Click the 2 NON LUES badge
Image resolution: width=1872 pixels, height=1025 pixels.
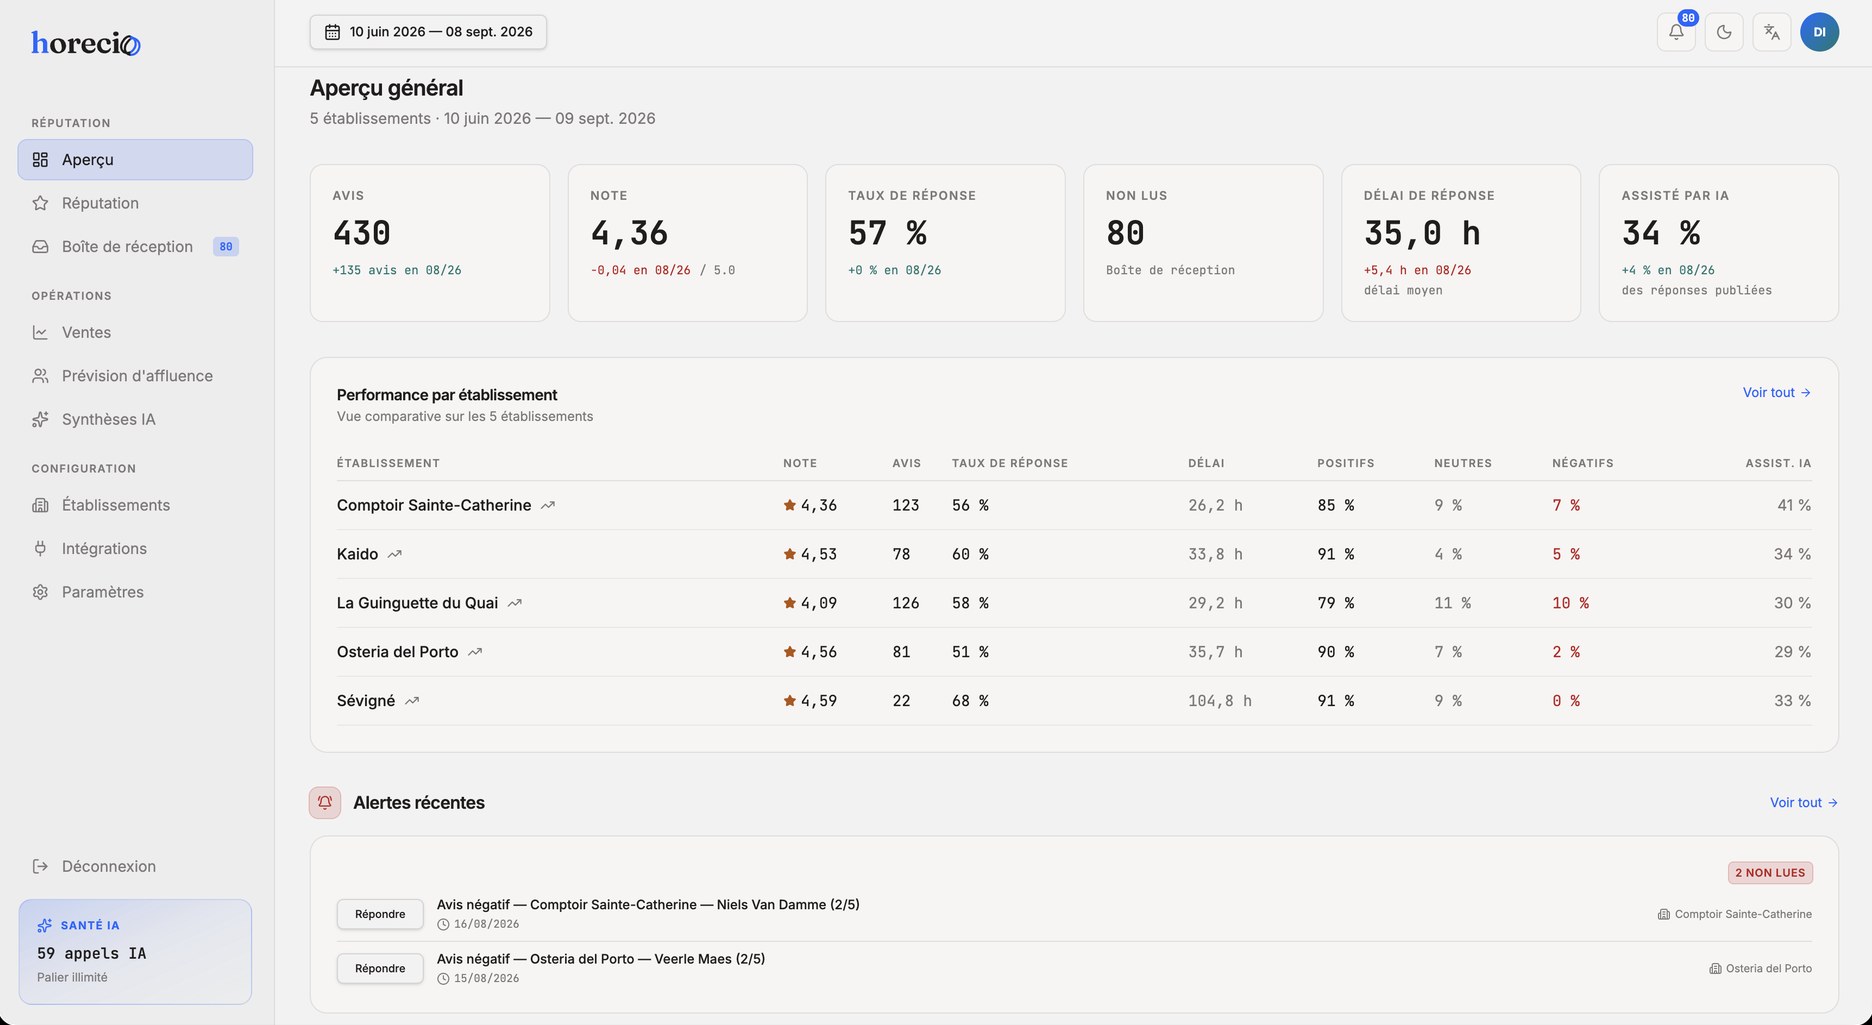(x=1770, y=873)
